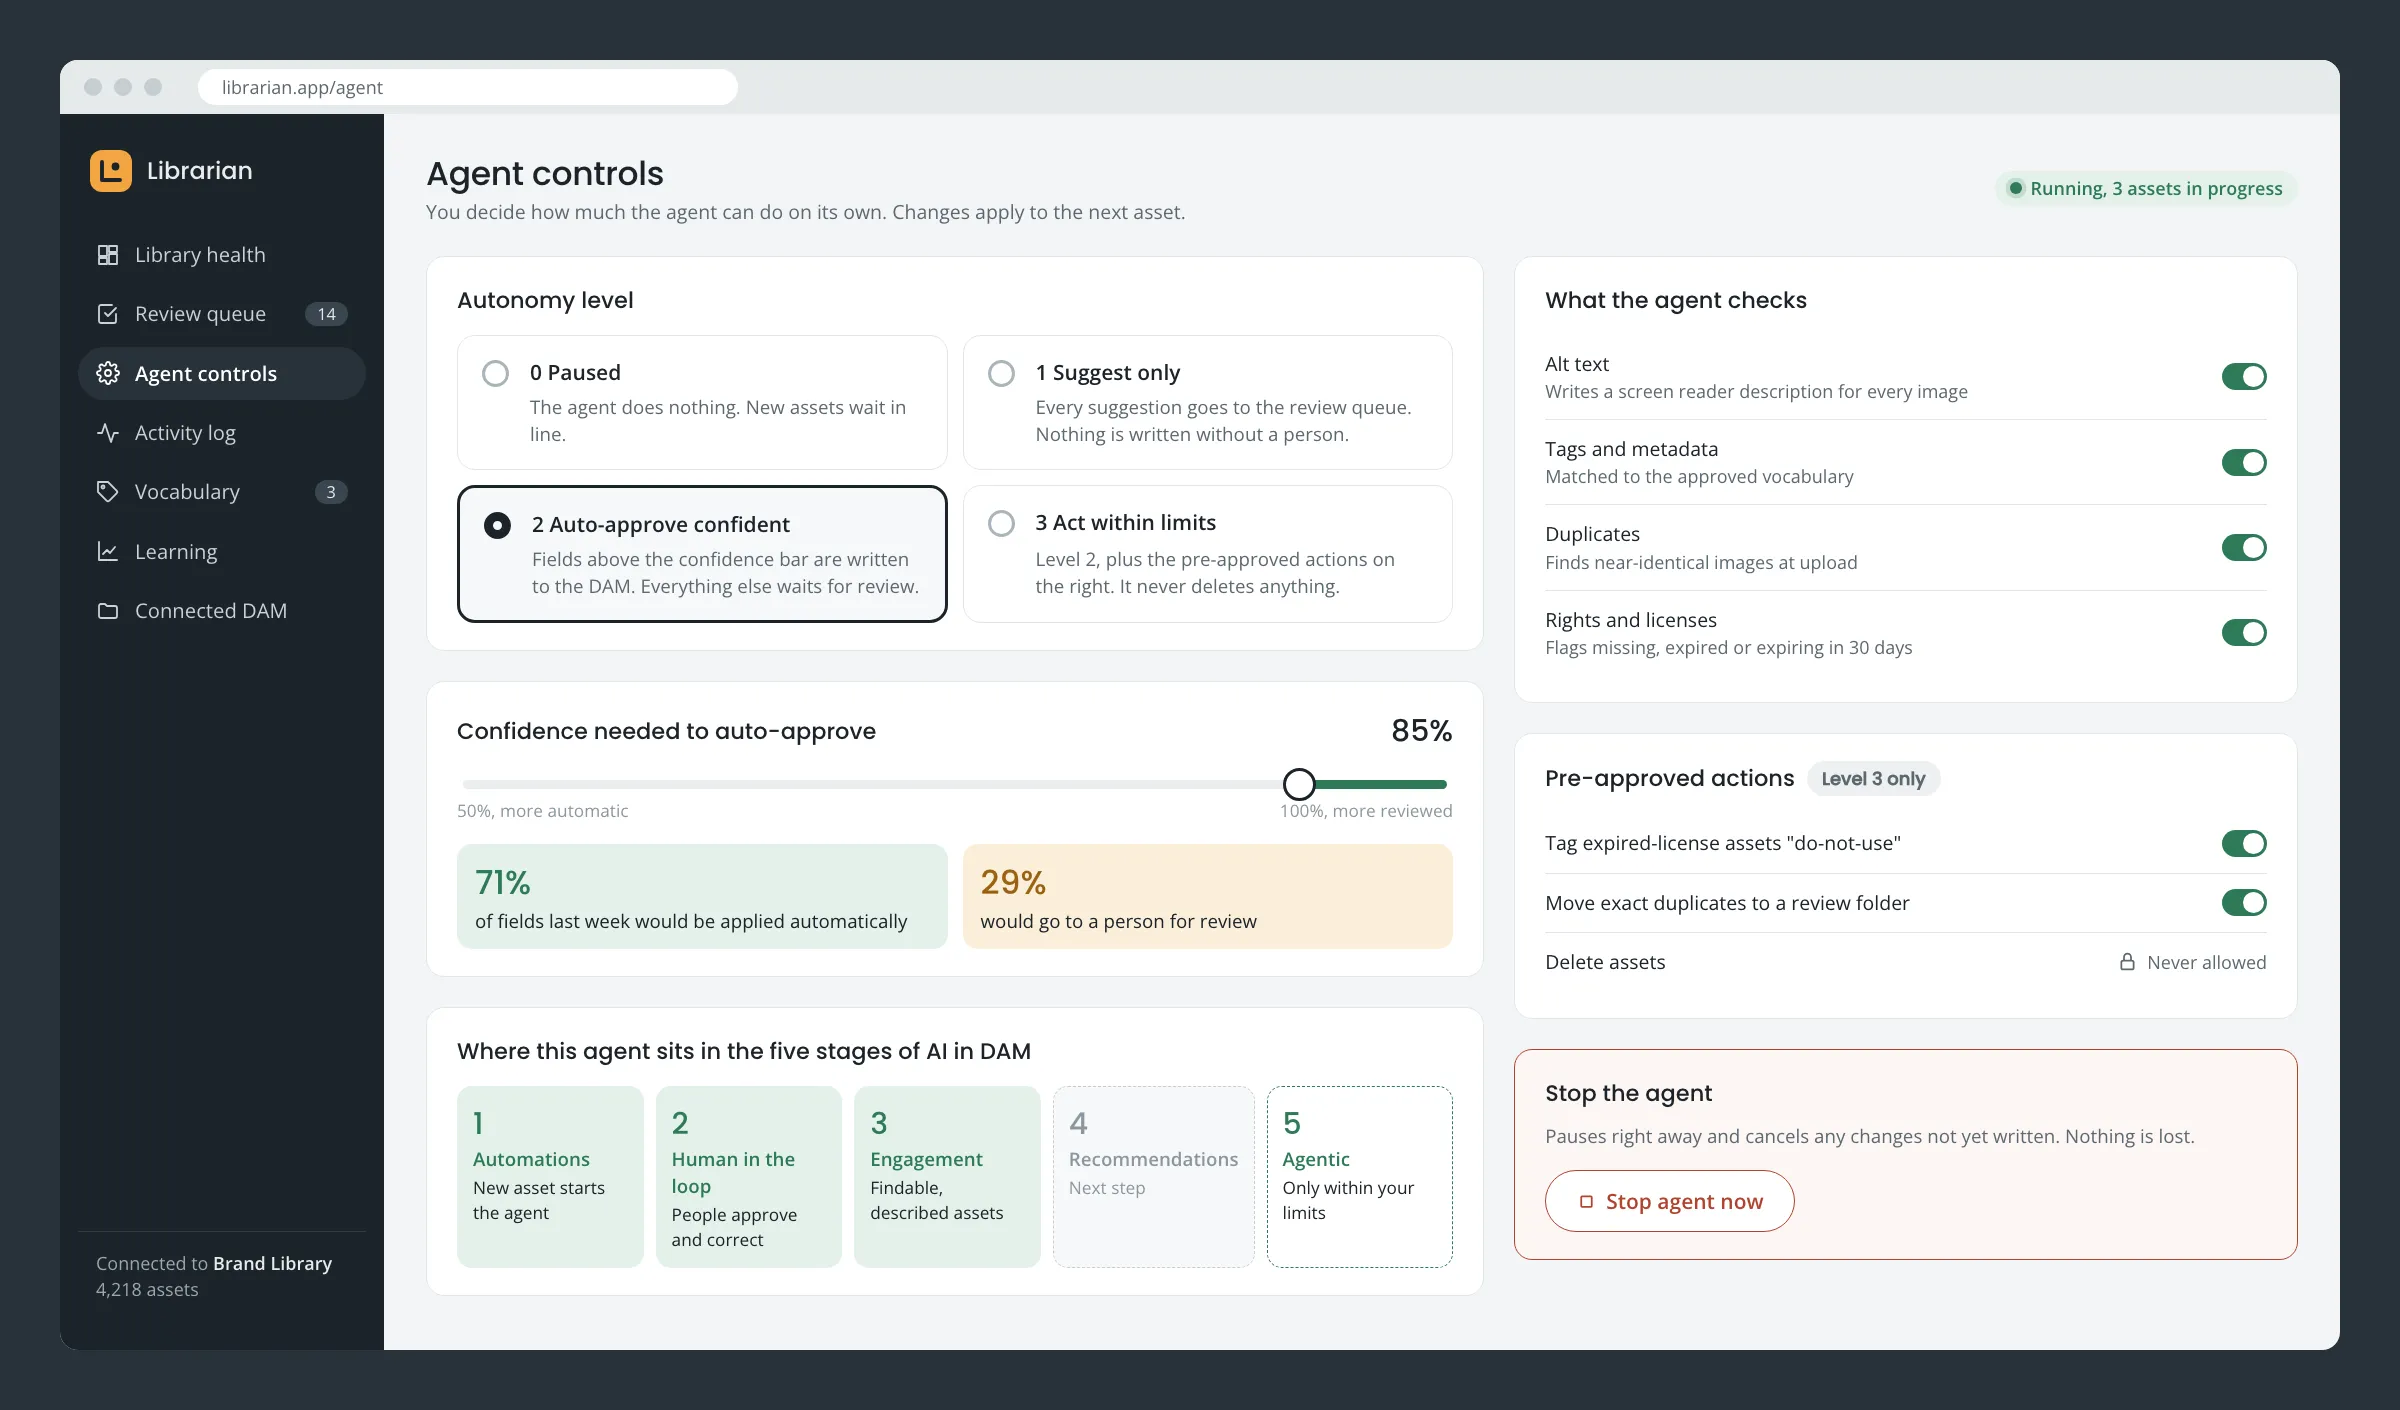Toggle the Alt text check off
This screenshot has width=2400, height=1410.
pyautogui.click(x=2244, y=377)
